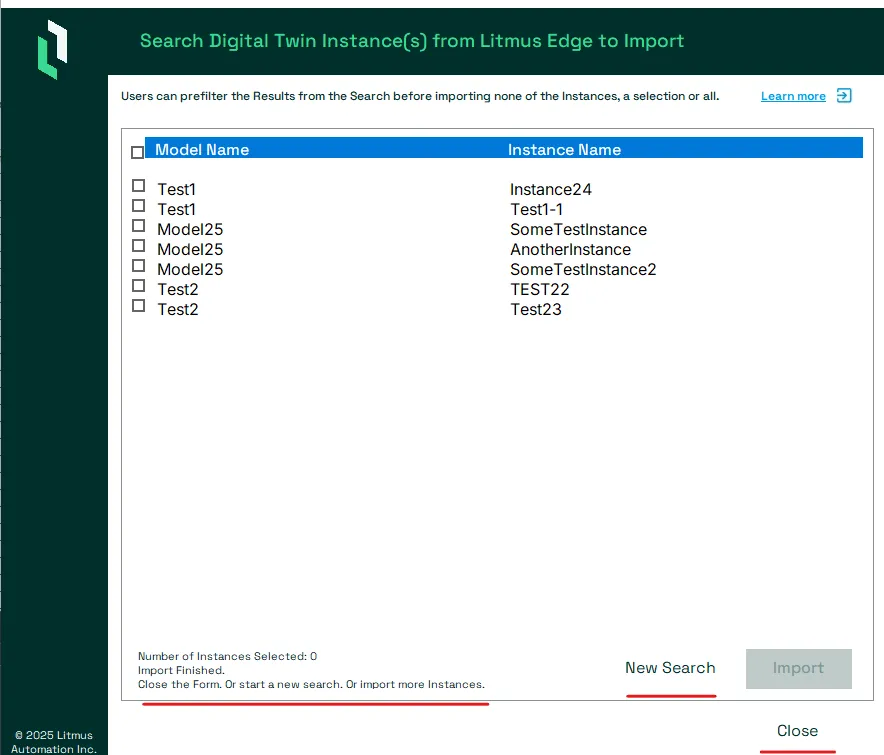884x755 pixels.
Task: Click Number of Instances Selected text
Action: pos(227,656)
